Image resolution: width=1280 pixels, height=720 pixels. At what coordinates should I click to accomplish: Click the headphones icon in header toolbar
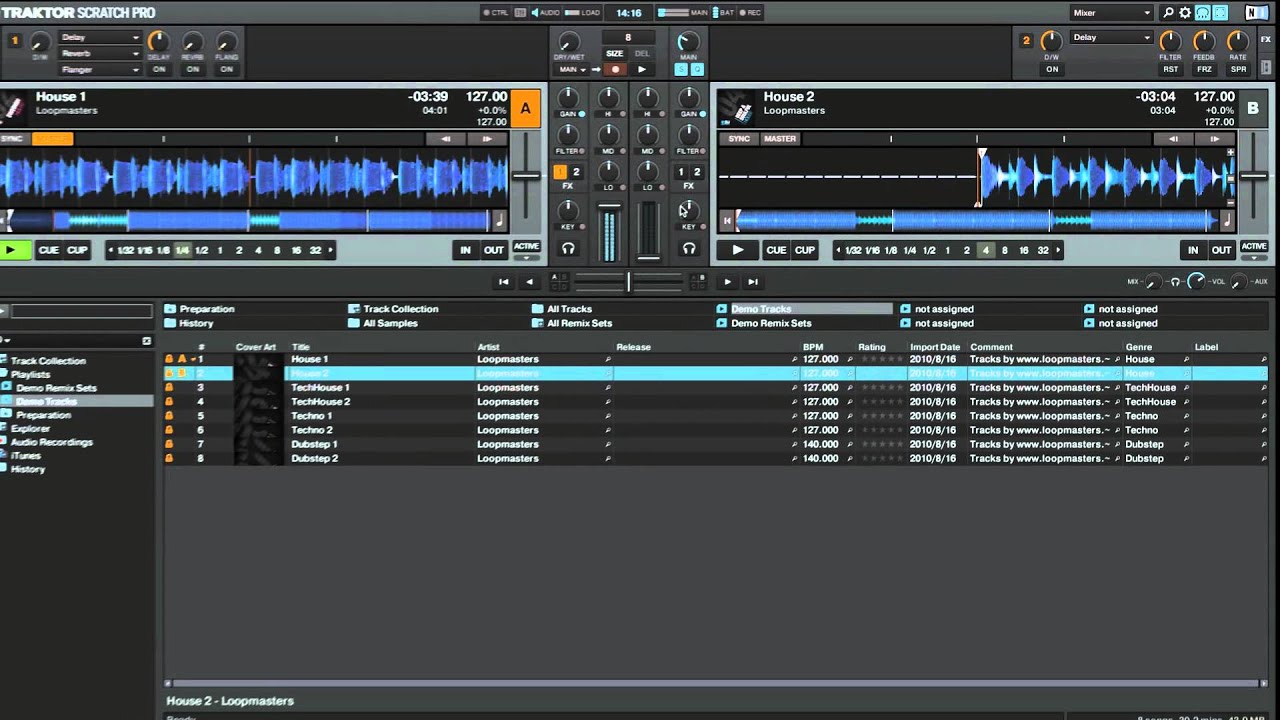[1203, 13]
